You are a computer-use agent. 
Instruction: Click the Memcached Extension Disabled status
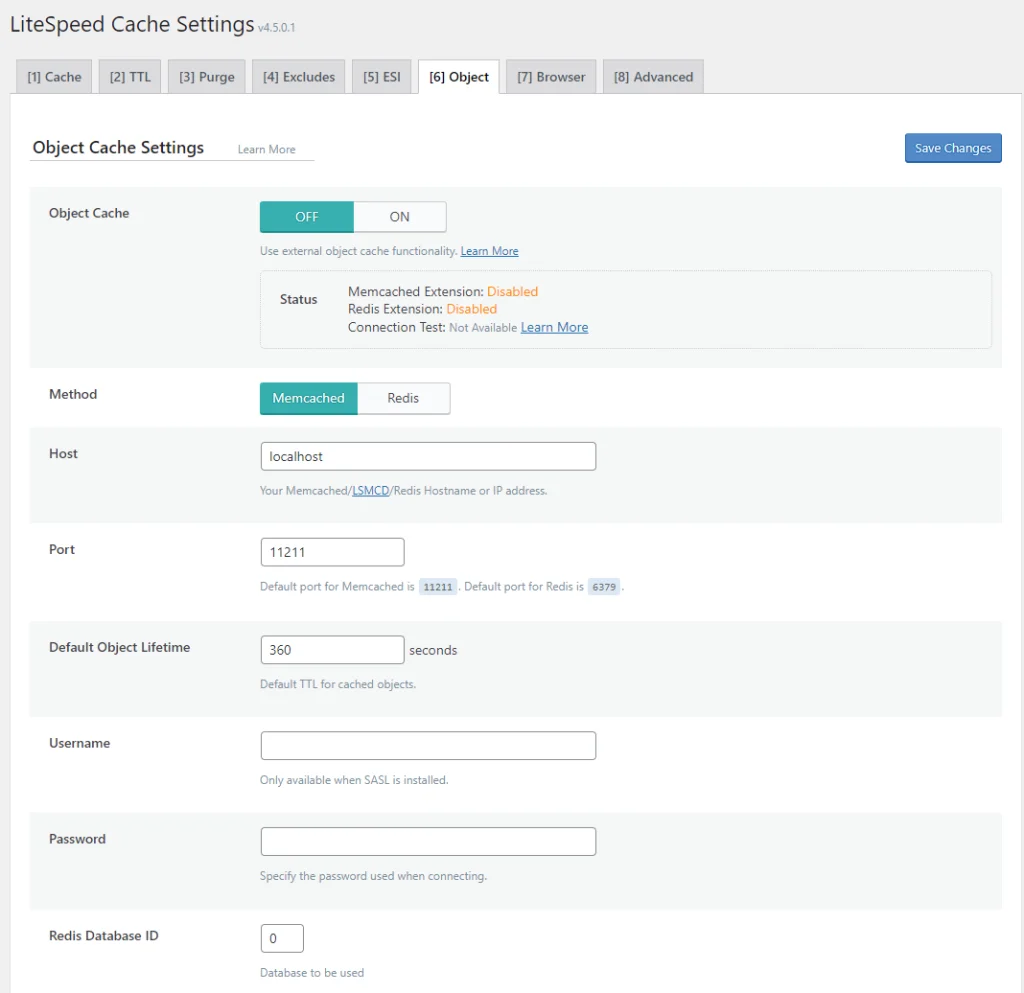click(512, 292)
